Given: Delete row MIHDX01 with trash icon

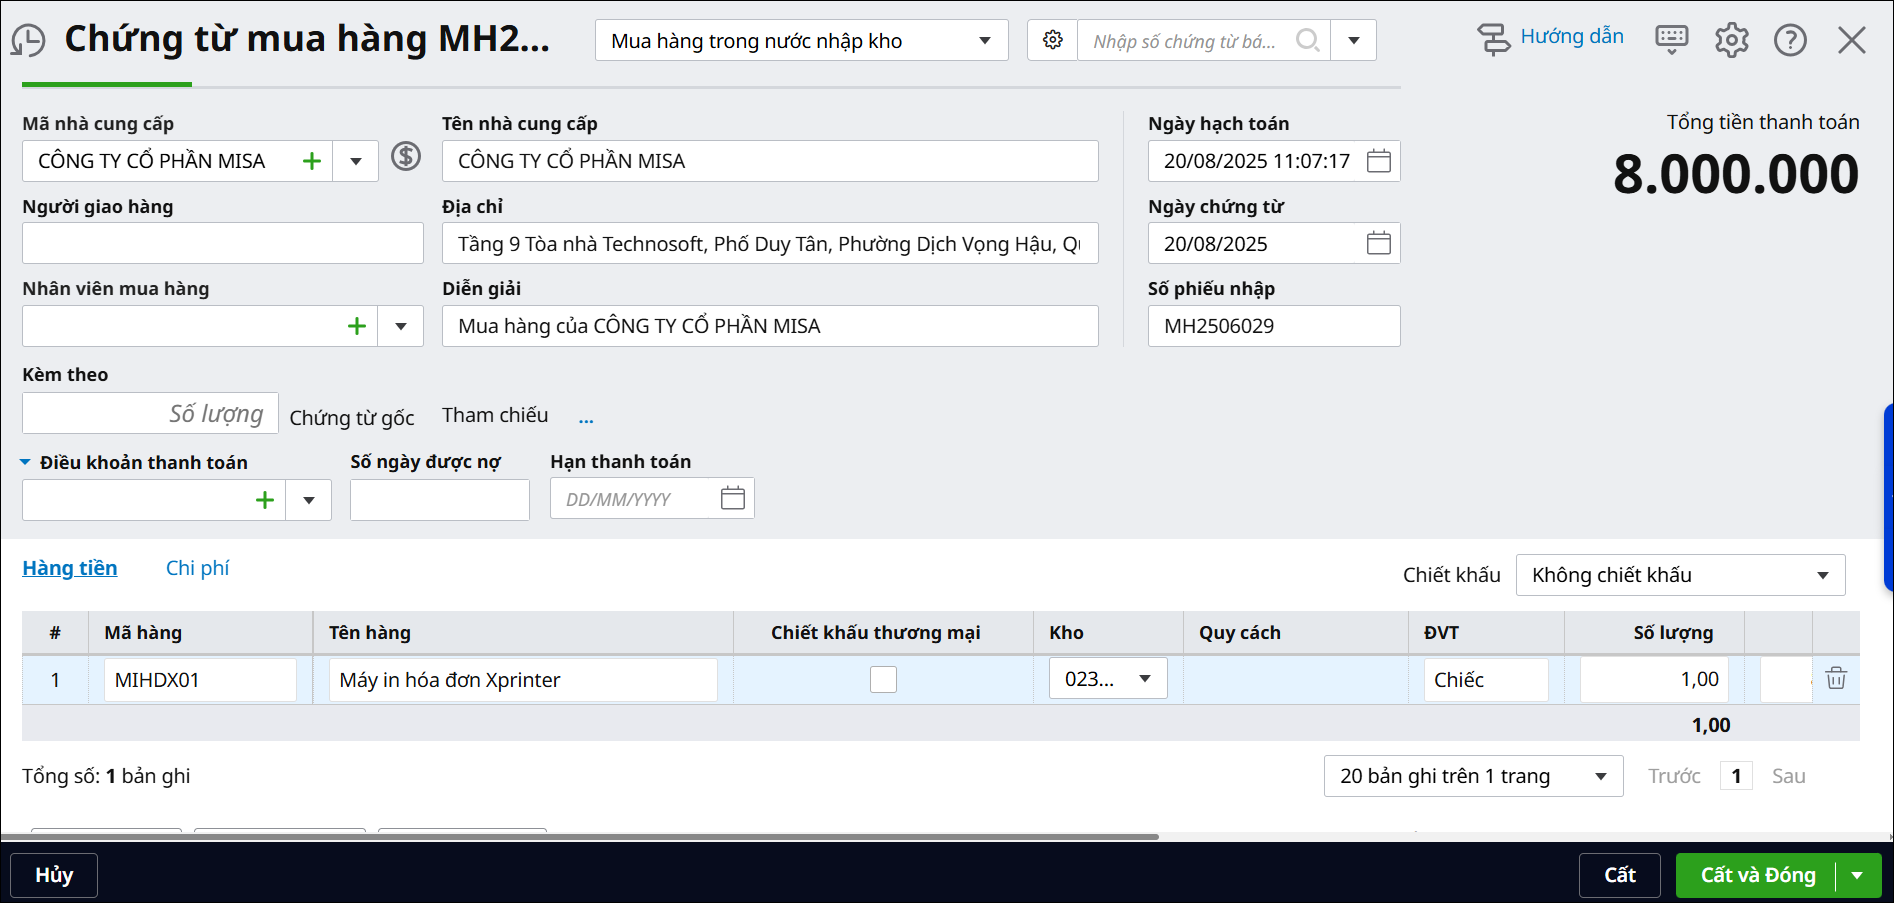Looking at the screenshot, I should click(1836, 678).
